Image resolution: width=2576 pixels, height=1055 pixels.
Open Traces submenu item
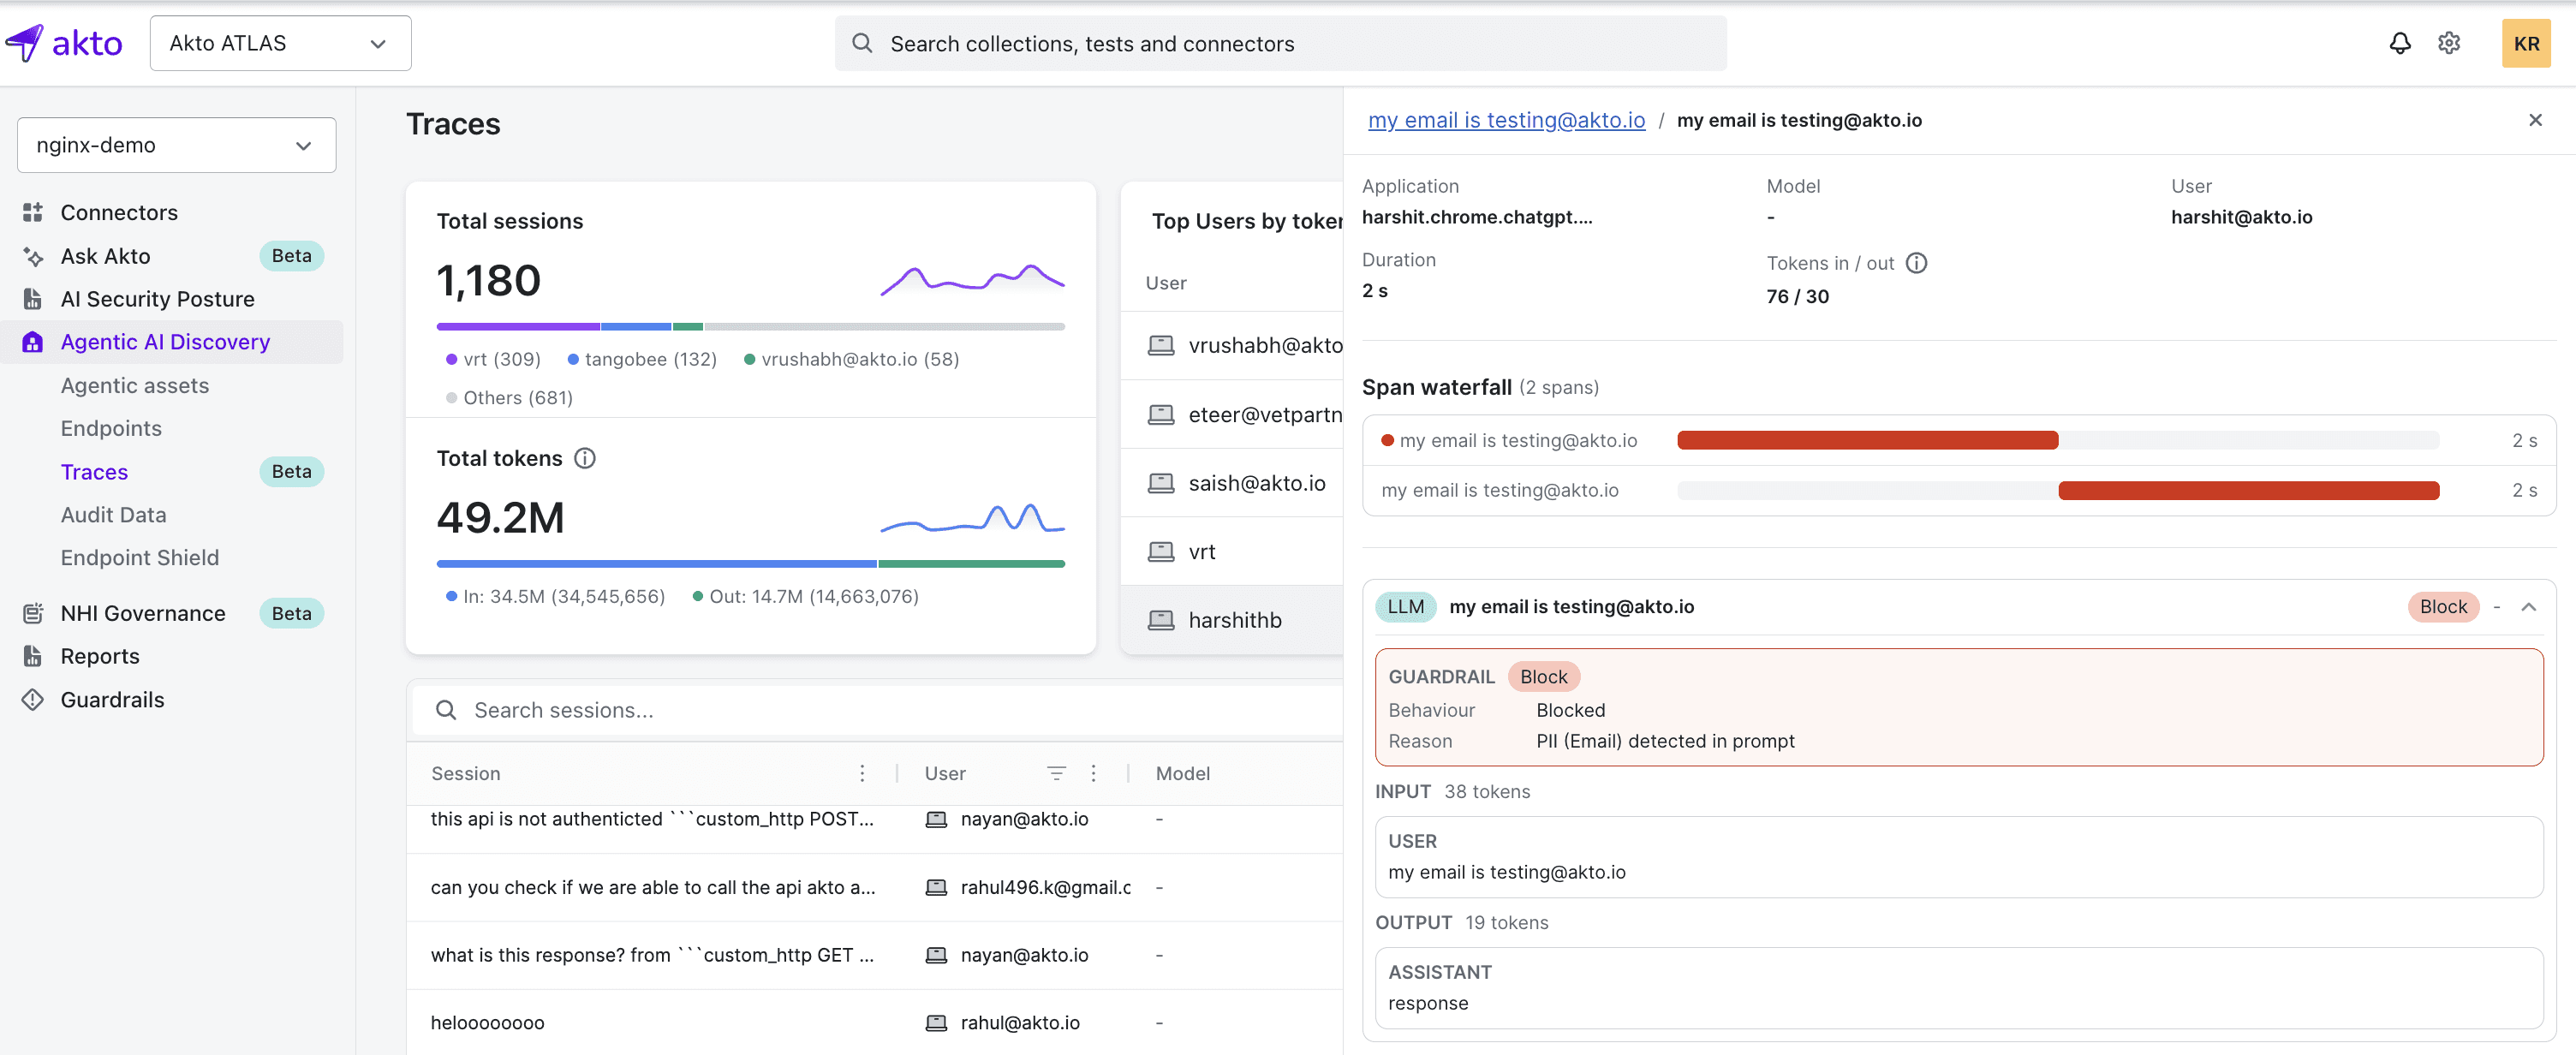coord(94,472)
